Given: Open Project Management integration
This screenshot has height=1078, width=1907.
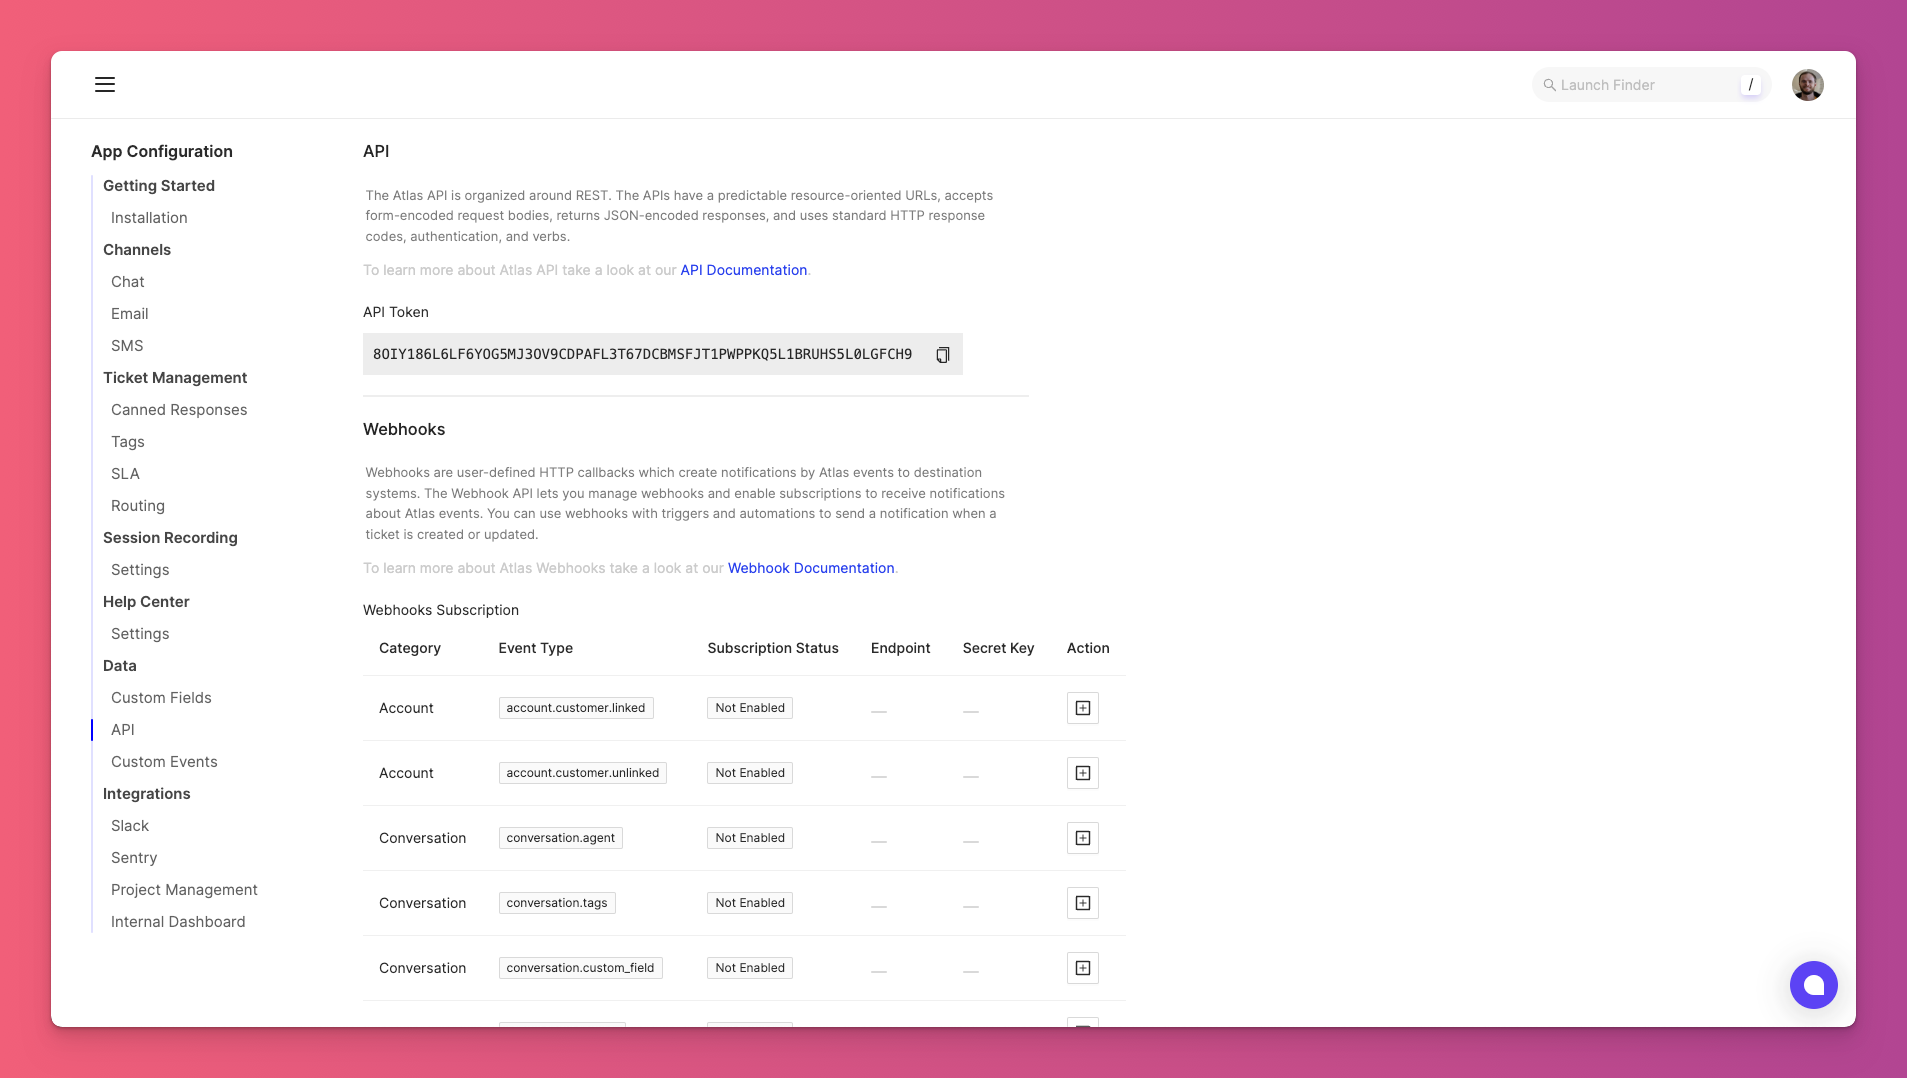Looking at the screenshot, I should pos(184,890).
